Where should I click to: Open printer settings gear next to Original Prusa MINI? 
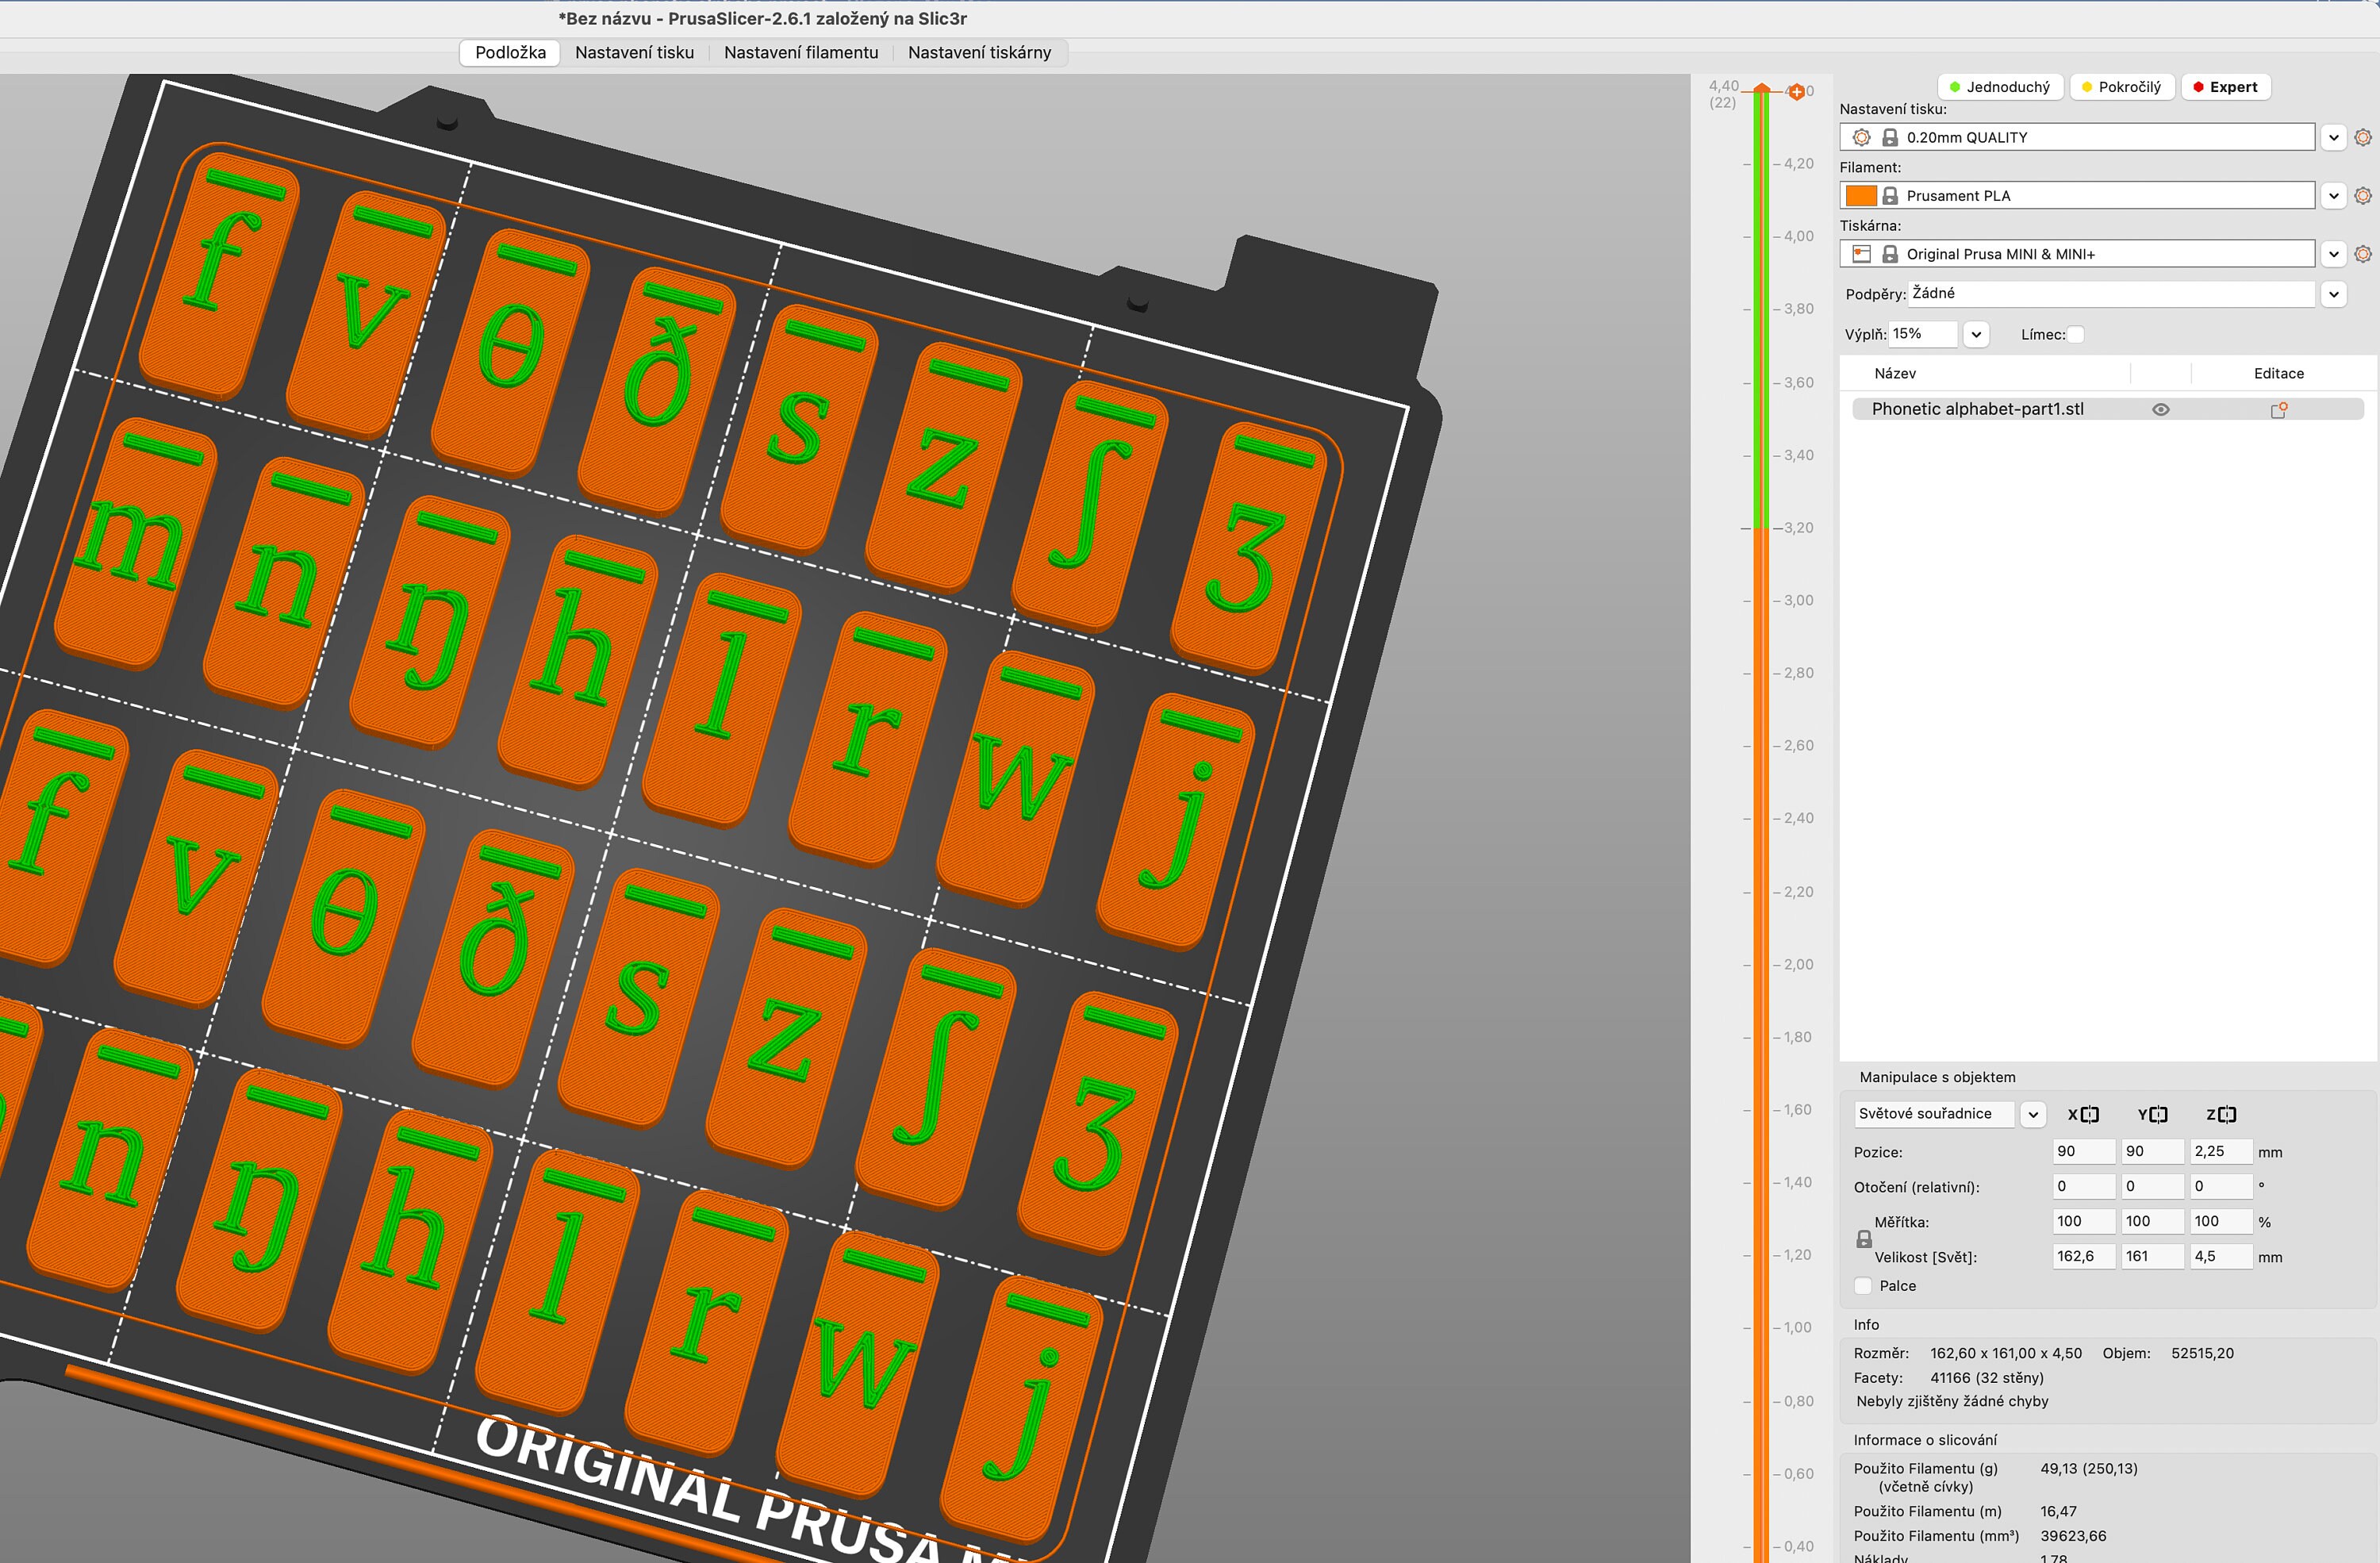(2363, 253)
